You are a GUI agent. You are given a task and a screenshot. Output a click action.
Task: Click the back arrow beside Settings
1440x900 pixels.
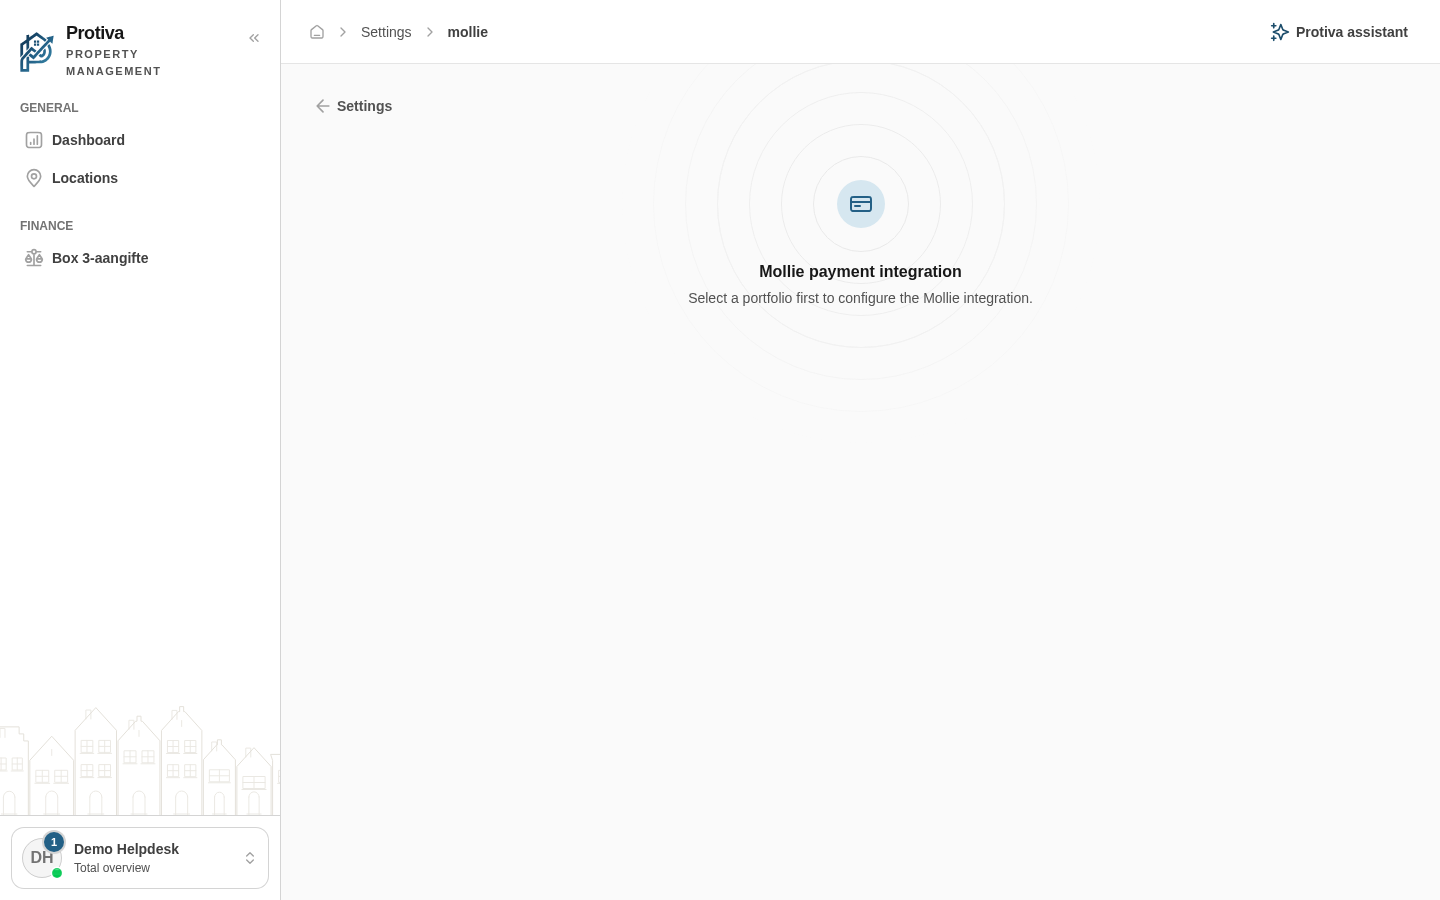323,106
